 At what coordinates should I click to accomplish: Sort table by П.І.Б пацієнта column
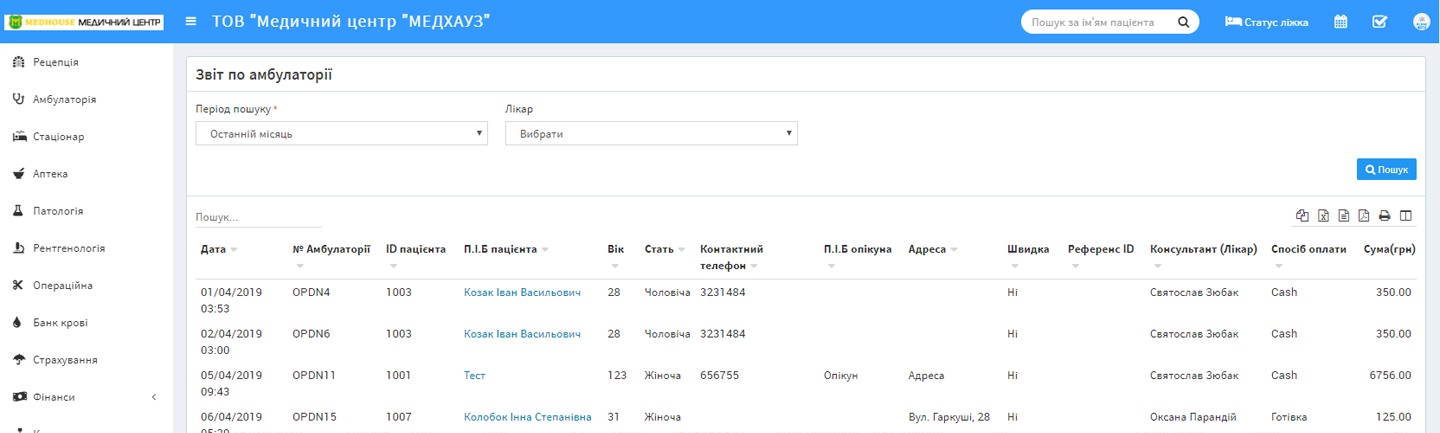click(x=507, y=249)
